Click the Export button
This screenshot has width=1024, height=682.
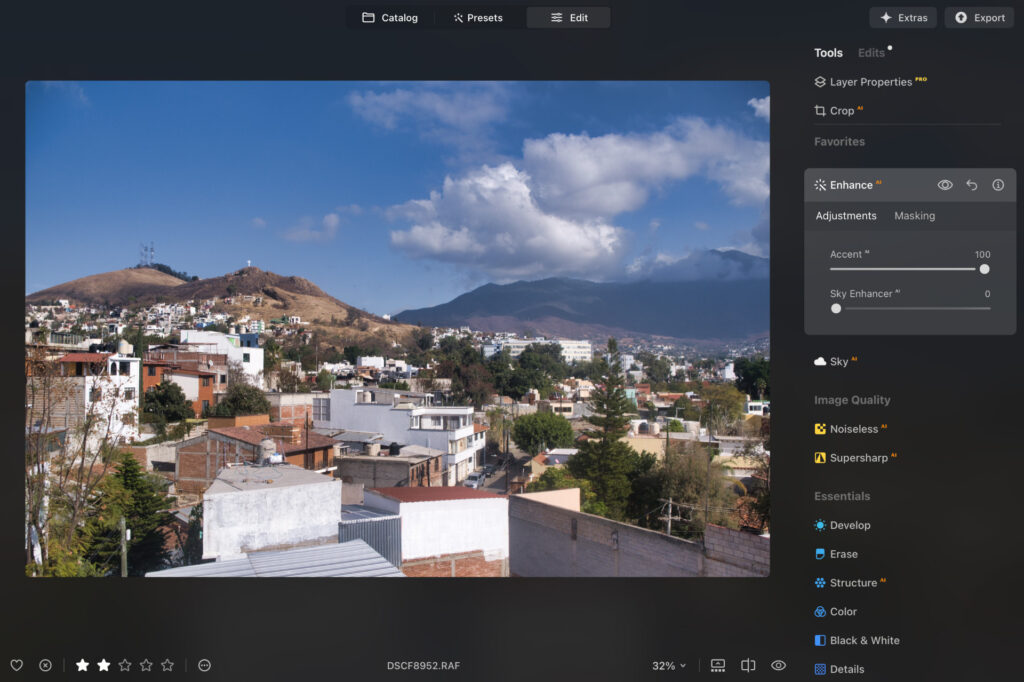click(x=978, y=17)
